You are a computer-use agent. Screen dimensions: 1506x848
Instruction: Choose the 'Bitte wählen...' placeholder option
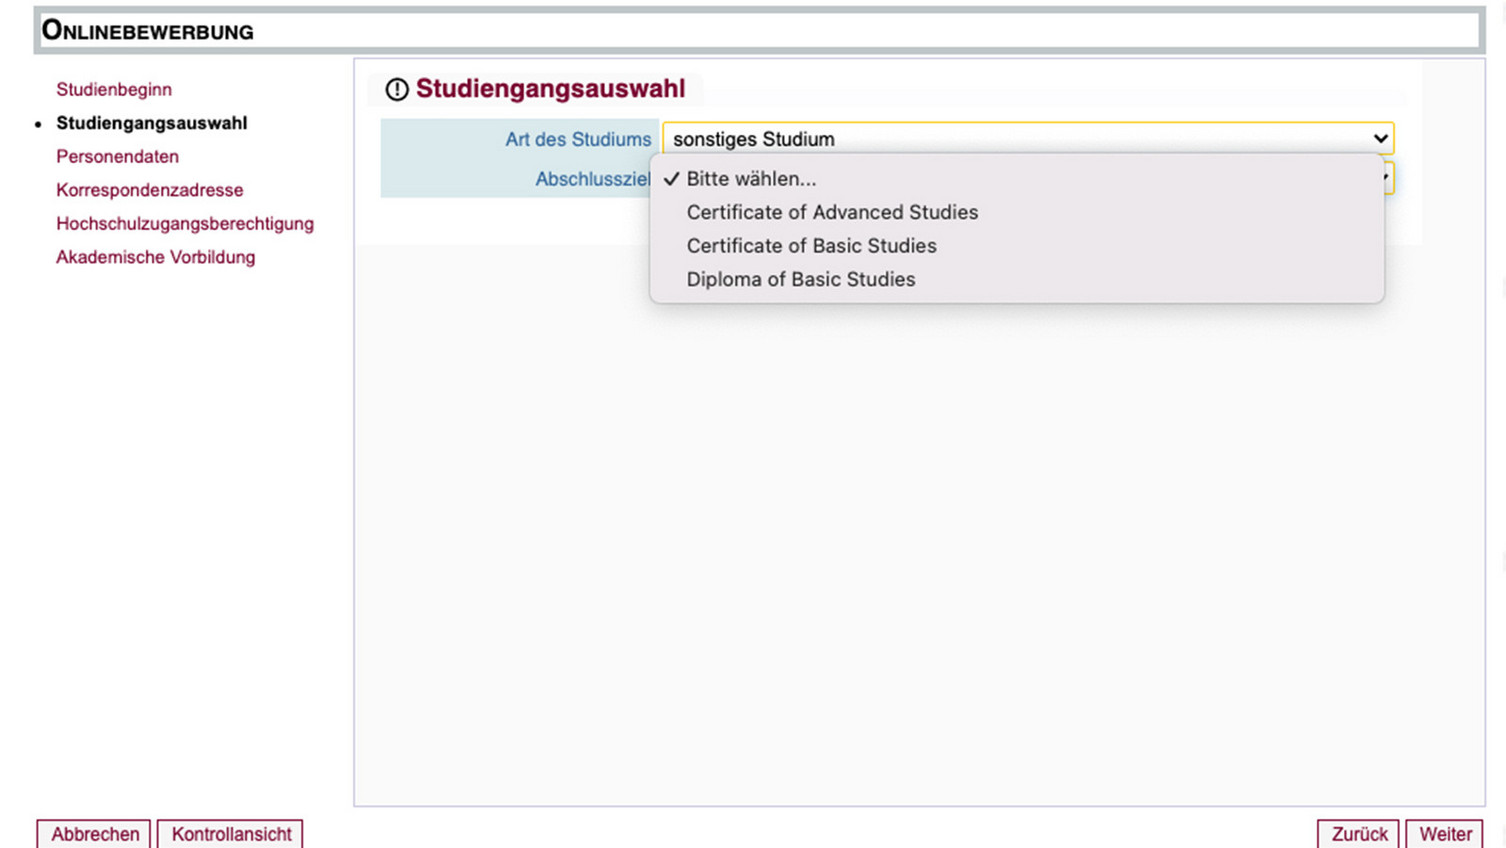751,179
